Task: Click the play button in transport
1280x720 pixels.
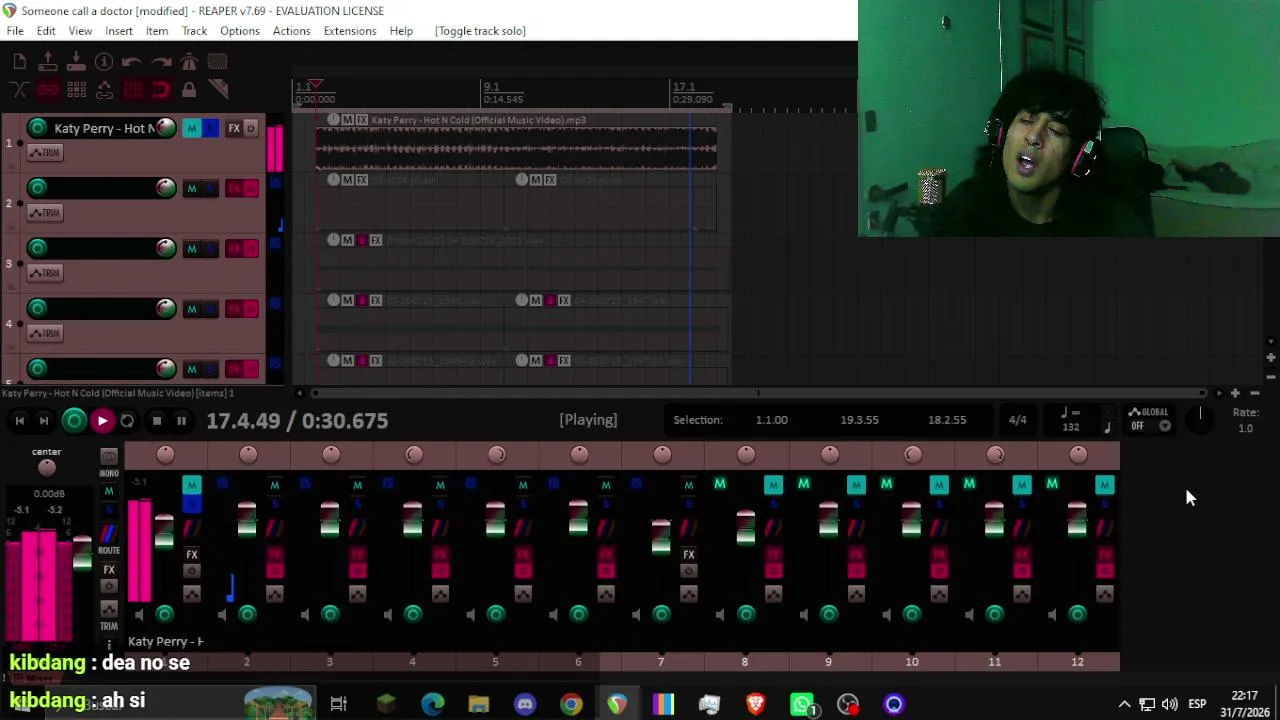Action: coord(102,421)
